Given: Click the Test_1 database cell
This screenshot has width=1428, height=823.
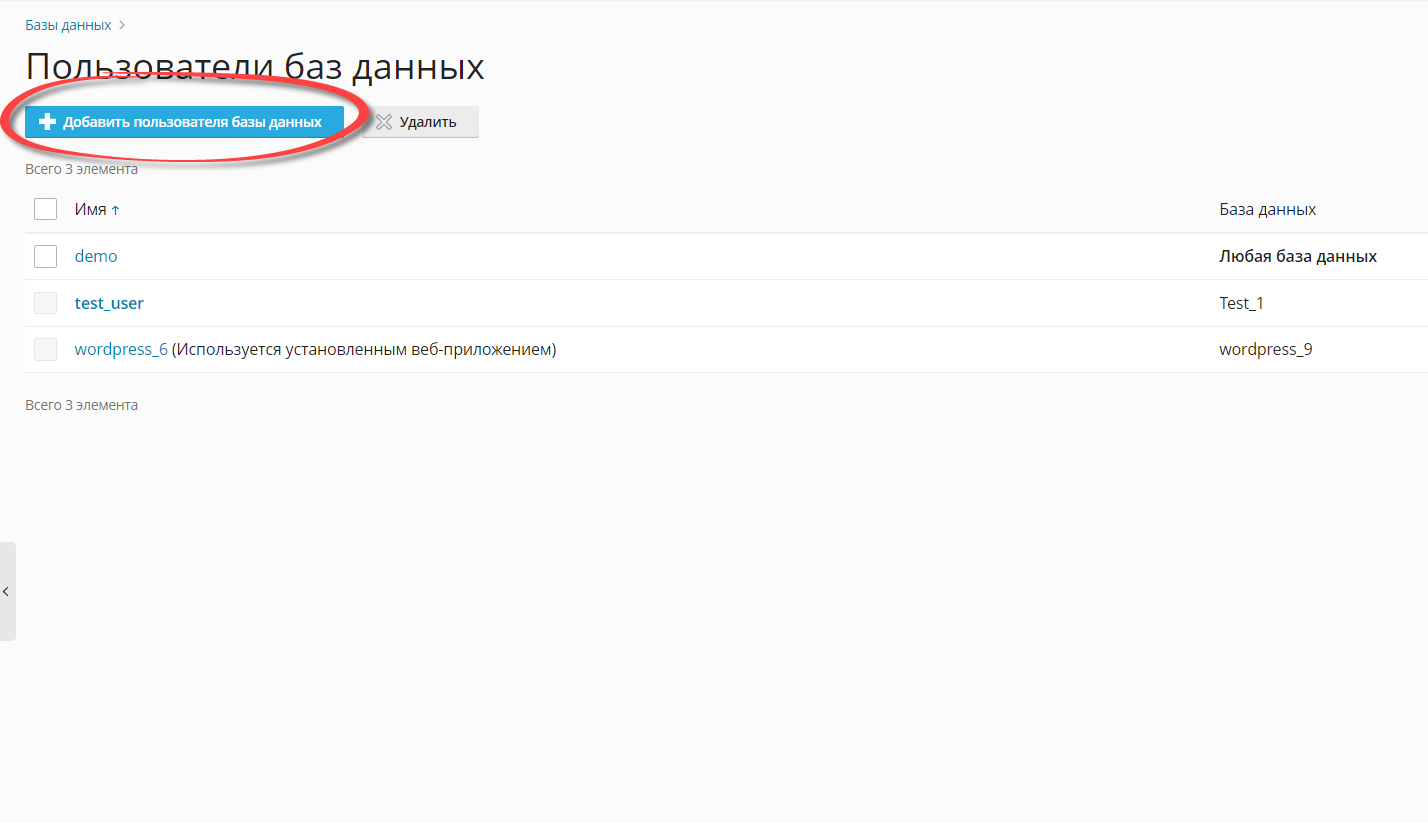Looking at the screenshot, I should [1241, 303].
